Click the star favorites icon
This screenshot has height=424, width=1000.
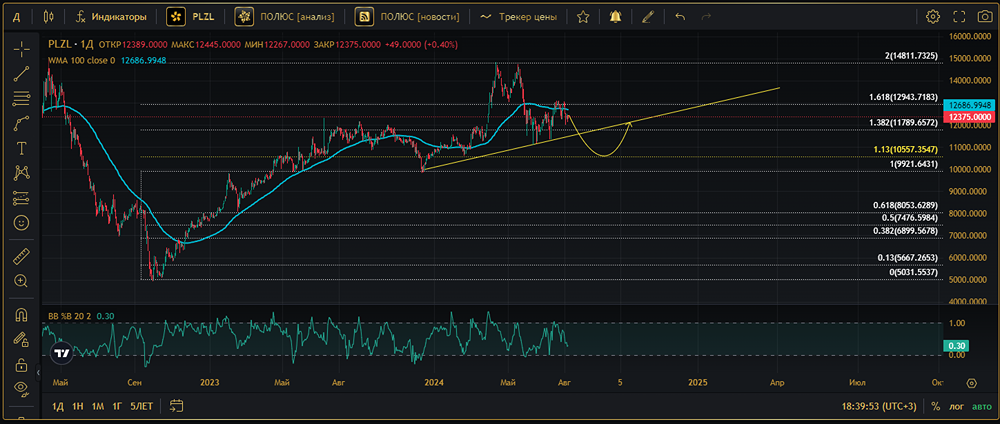582,17
